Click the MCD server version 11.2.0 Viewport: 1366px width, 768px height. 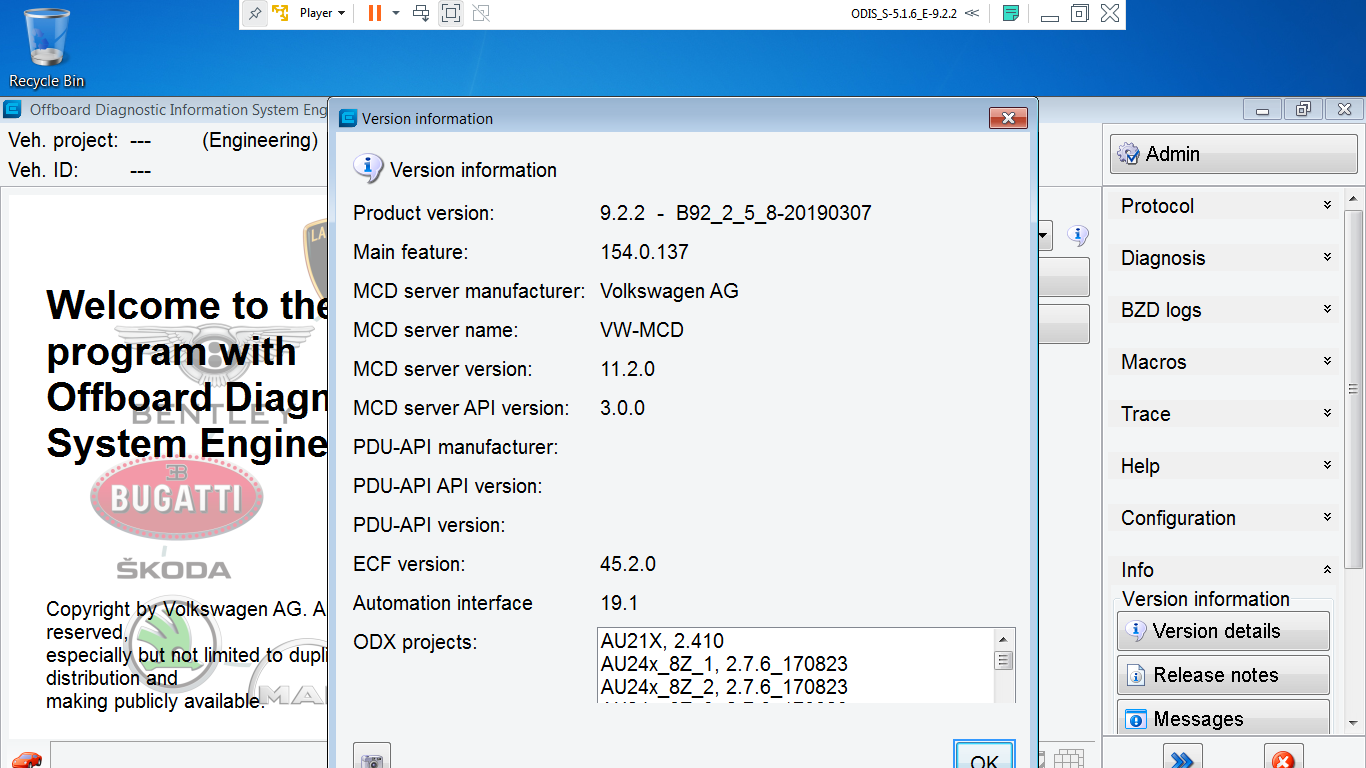(x=627, y=369)
